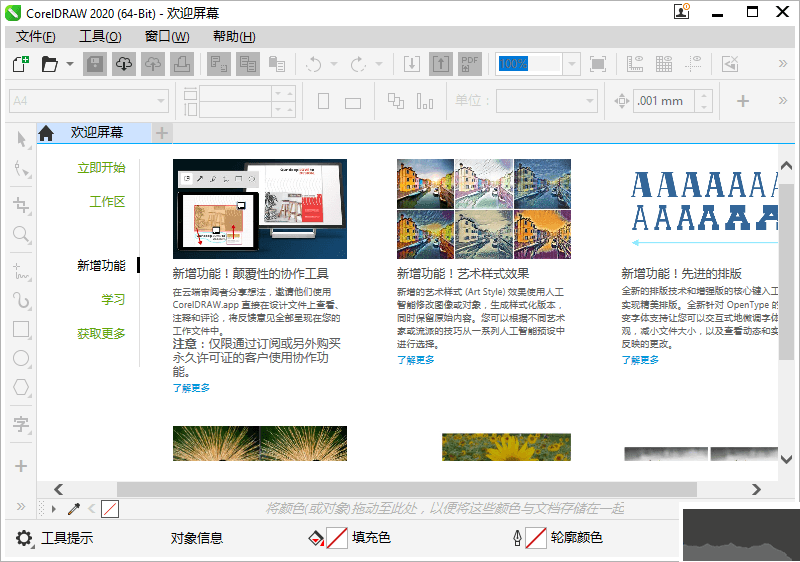The height and width of the screenshot is (562, 800).
Task: Click the Home icon on welcome tab
Action: [46, 133]
